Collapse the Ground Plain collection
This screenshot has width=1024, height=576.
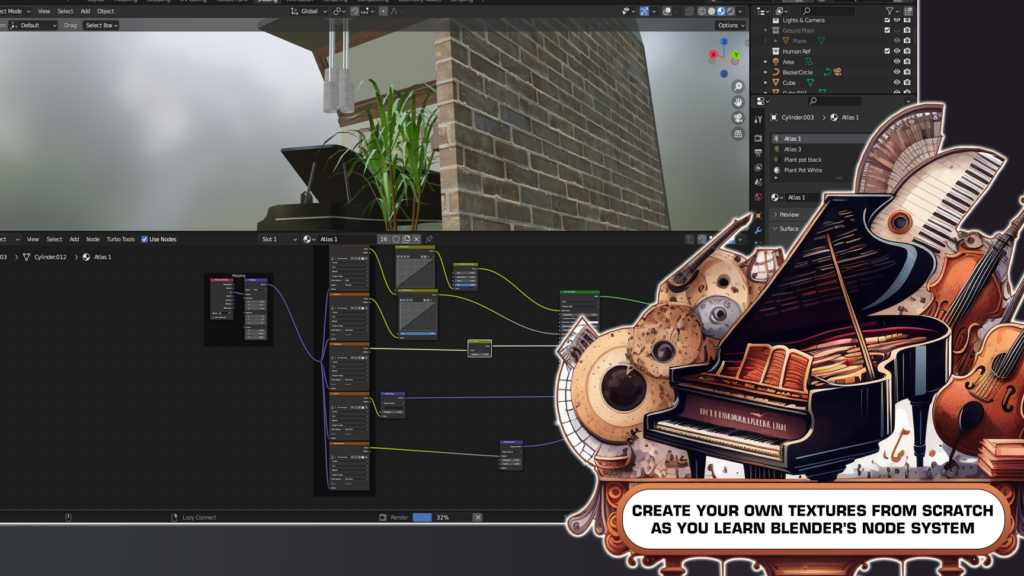coord(766,30)
